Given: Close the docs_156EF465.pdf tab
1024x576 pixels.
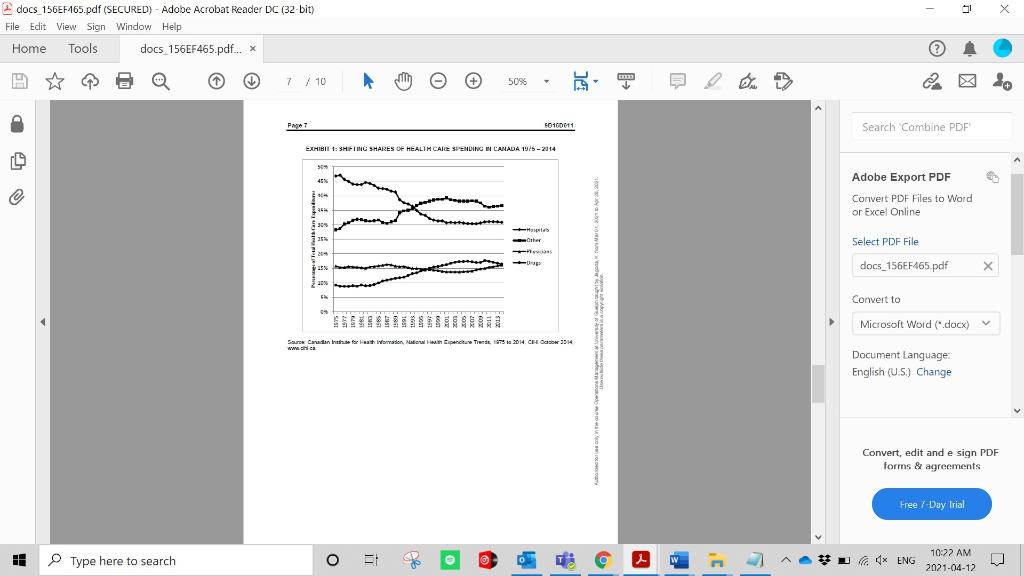Looking at the screenshot, I should pyautogui.click(x=253, y=48).
